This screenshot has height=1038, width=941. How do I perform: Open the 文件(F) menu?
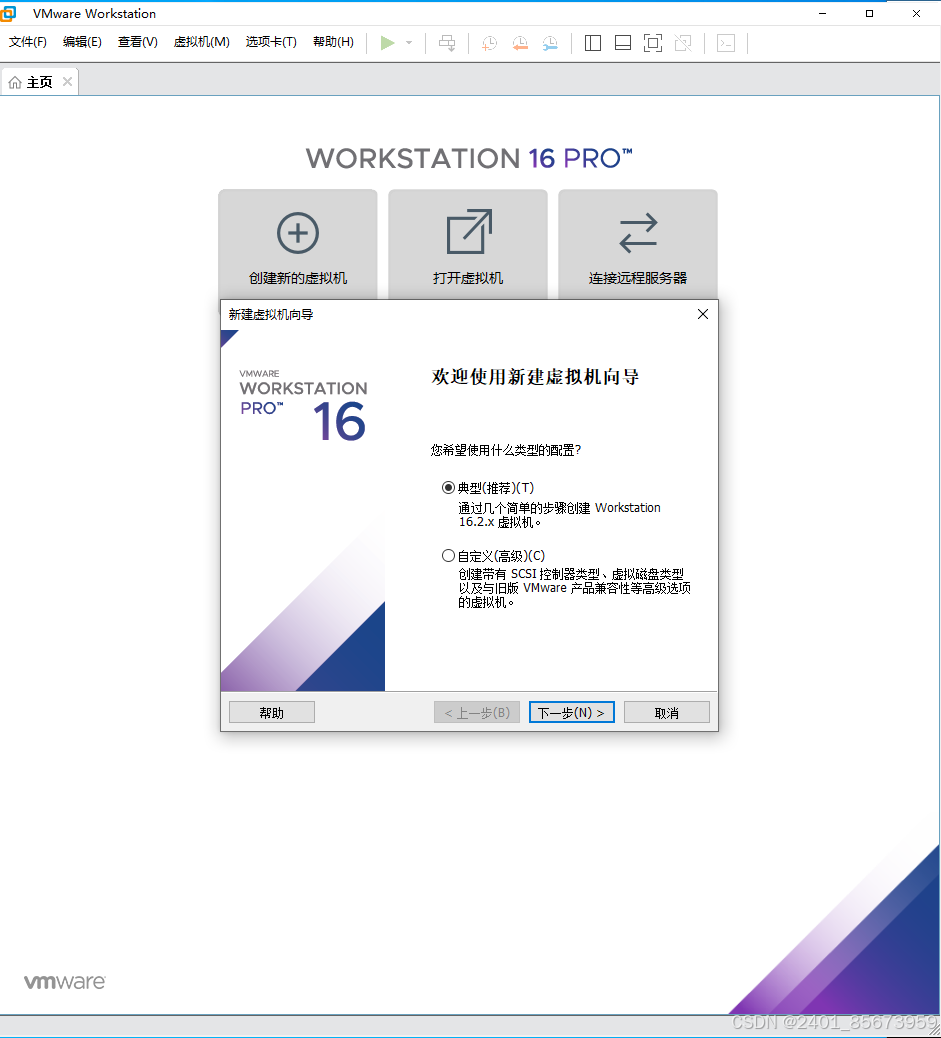point(28,42)
